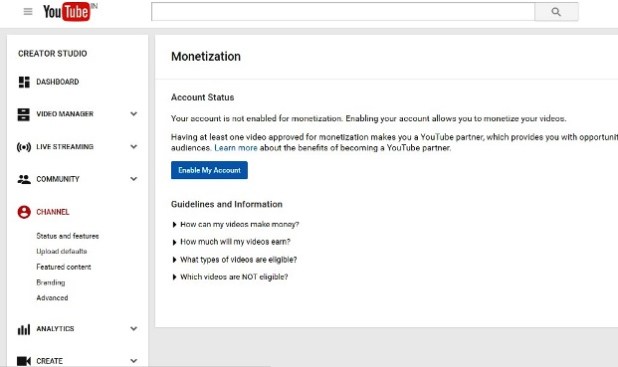Focus the YouTube search box
Viewport: 618px width, 367px height.
pos(343,12)
